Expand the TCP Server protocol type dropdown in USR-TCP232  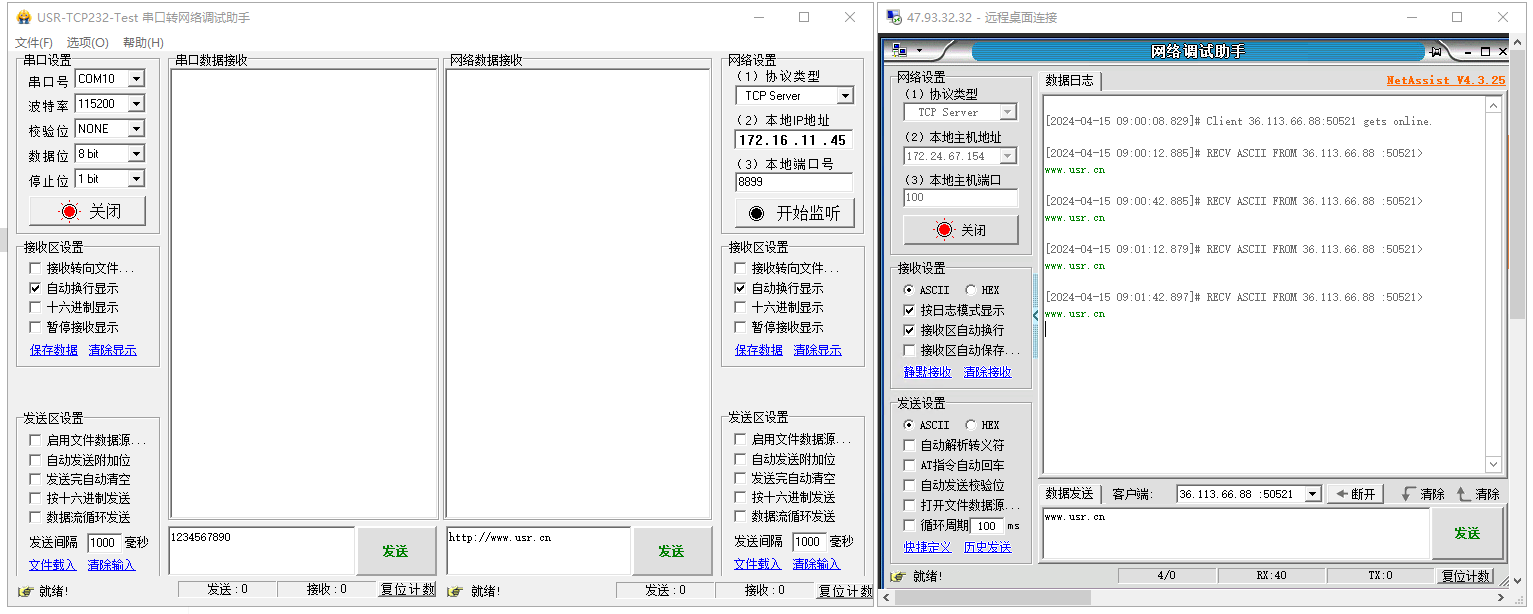pyautogui.click(x=845, y=96)
